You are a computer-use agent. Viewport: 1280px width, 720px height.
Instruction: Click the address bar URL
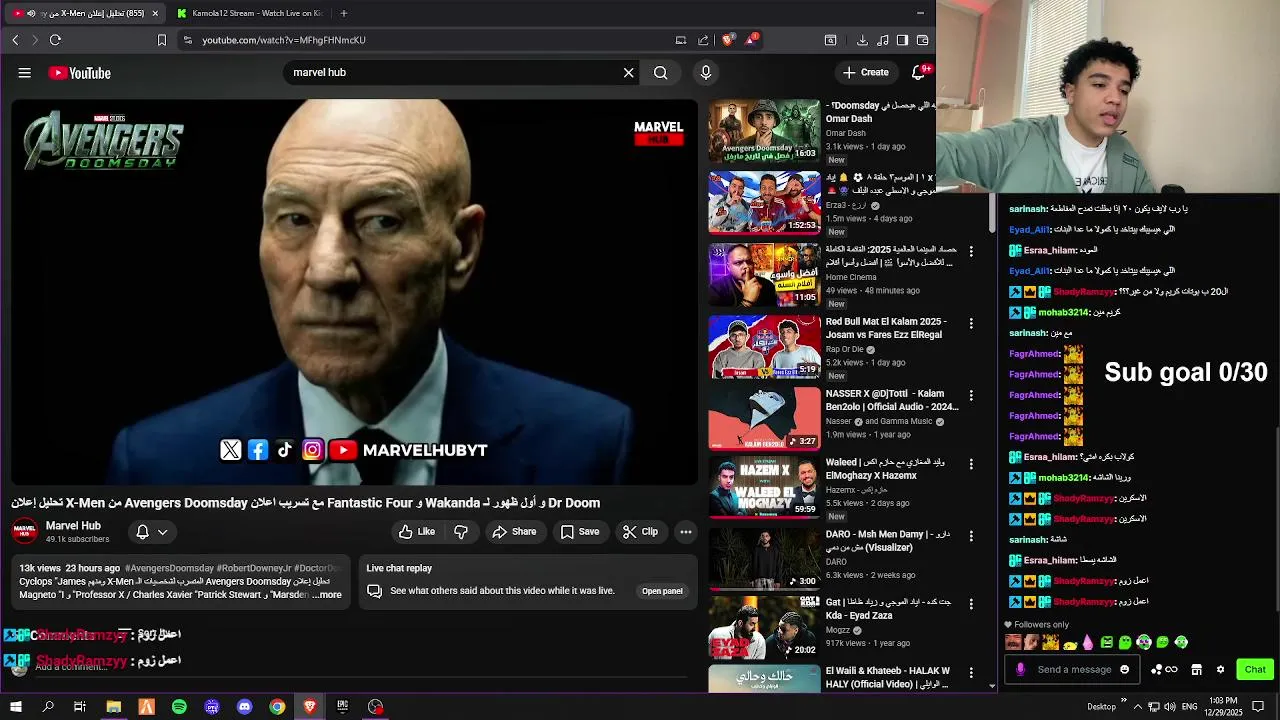pos(284,40)
